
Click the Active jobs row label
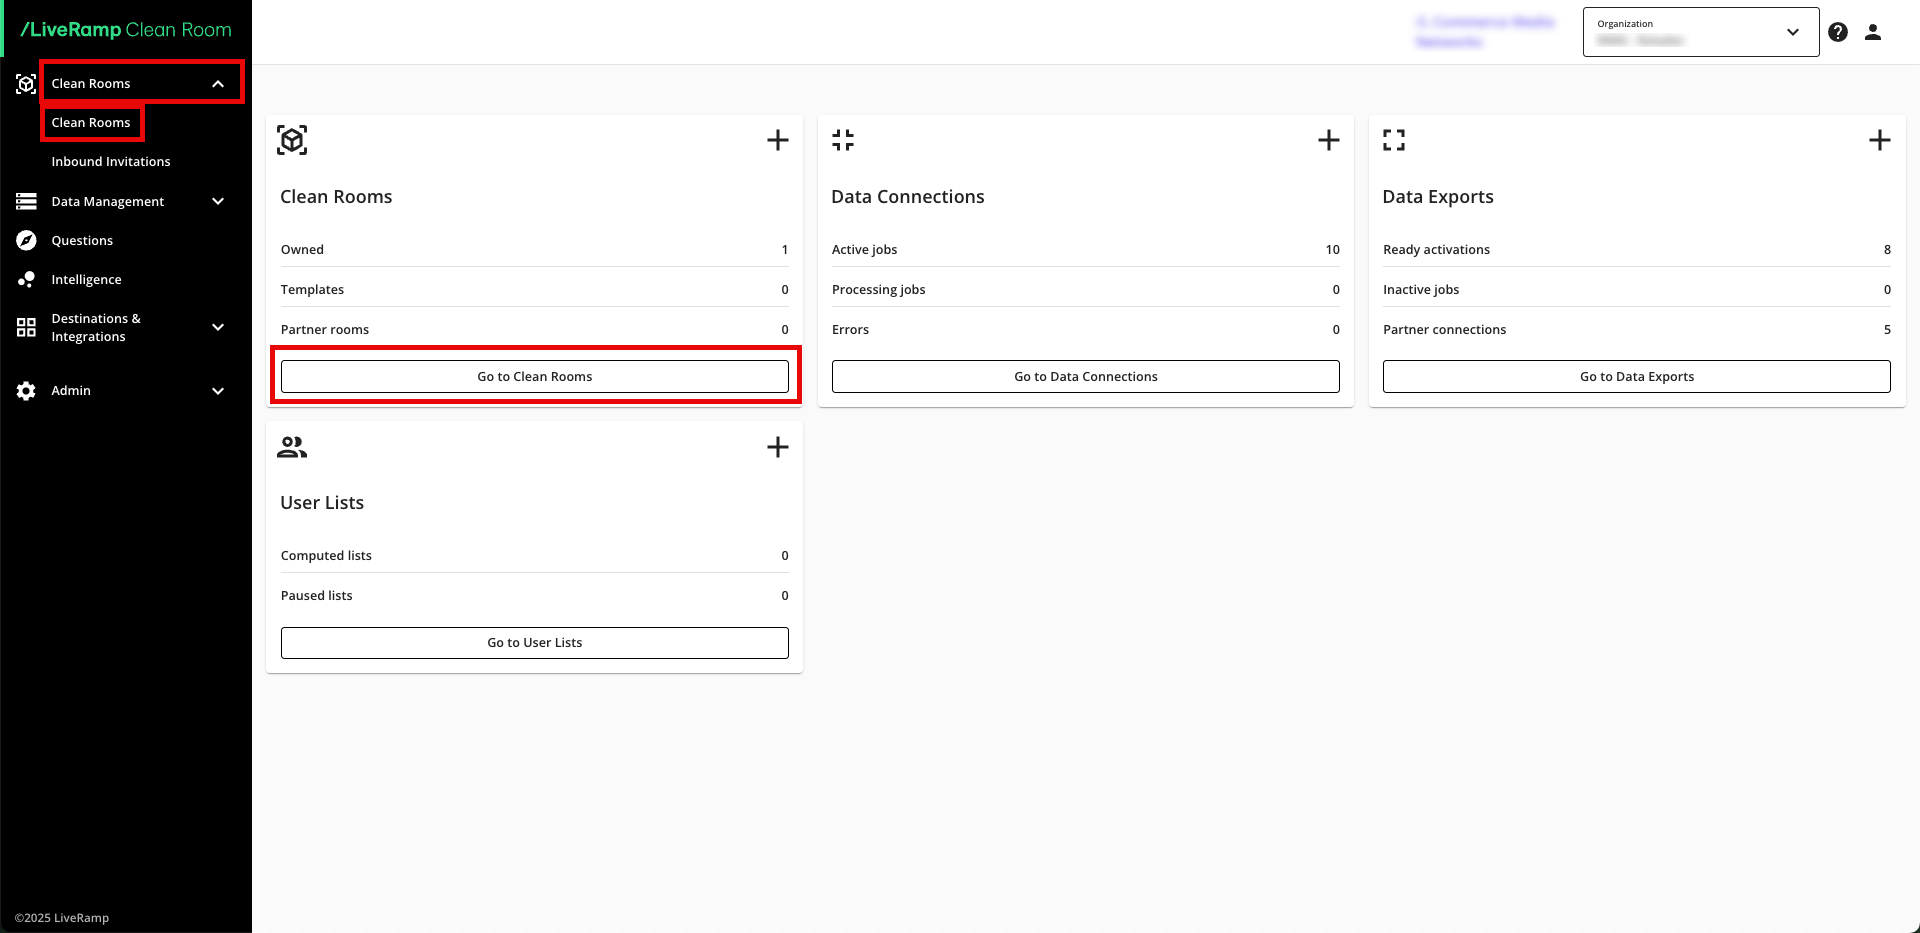865,250
